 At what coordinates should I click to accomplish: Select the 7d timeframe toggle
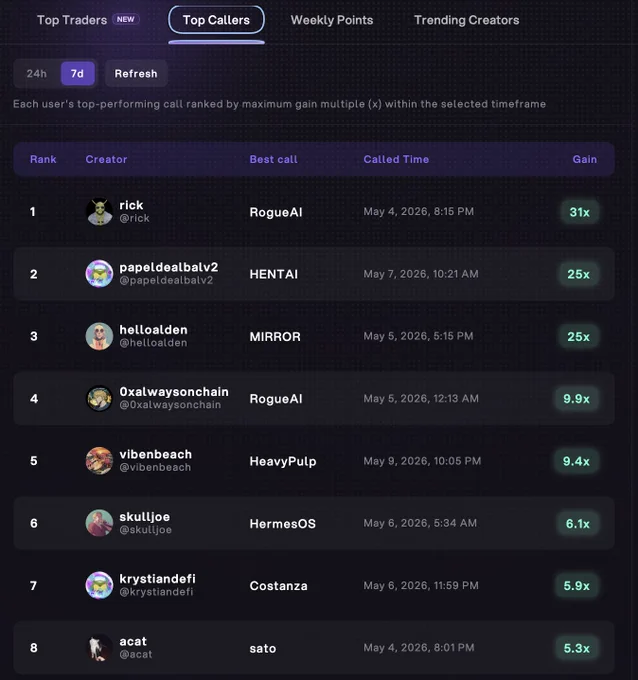[78, 74]
